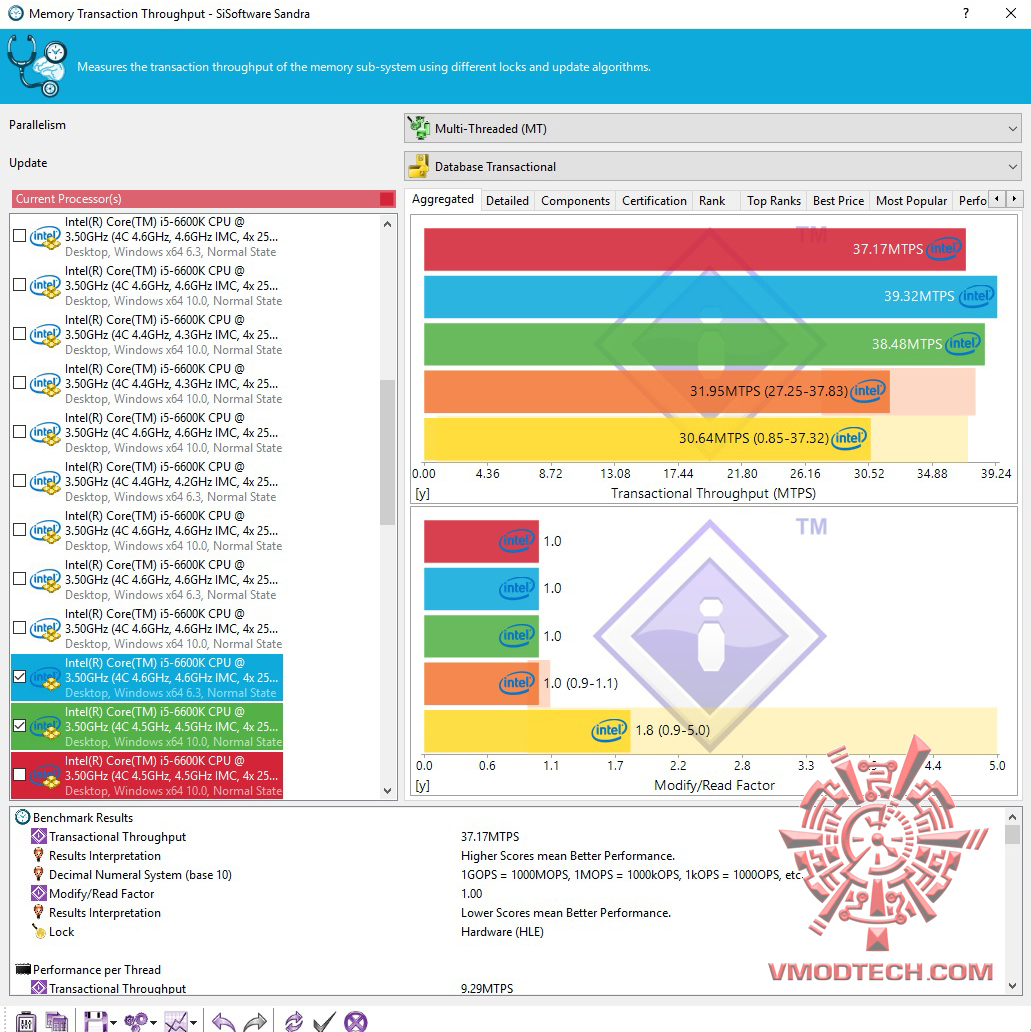Click the Lock row icon
This screenshot has height=1032, width=1031.
pos(39,931)
